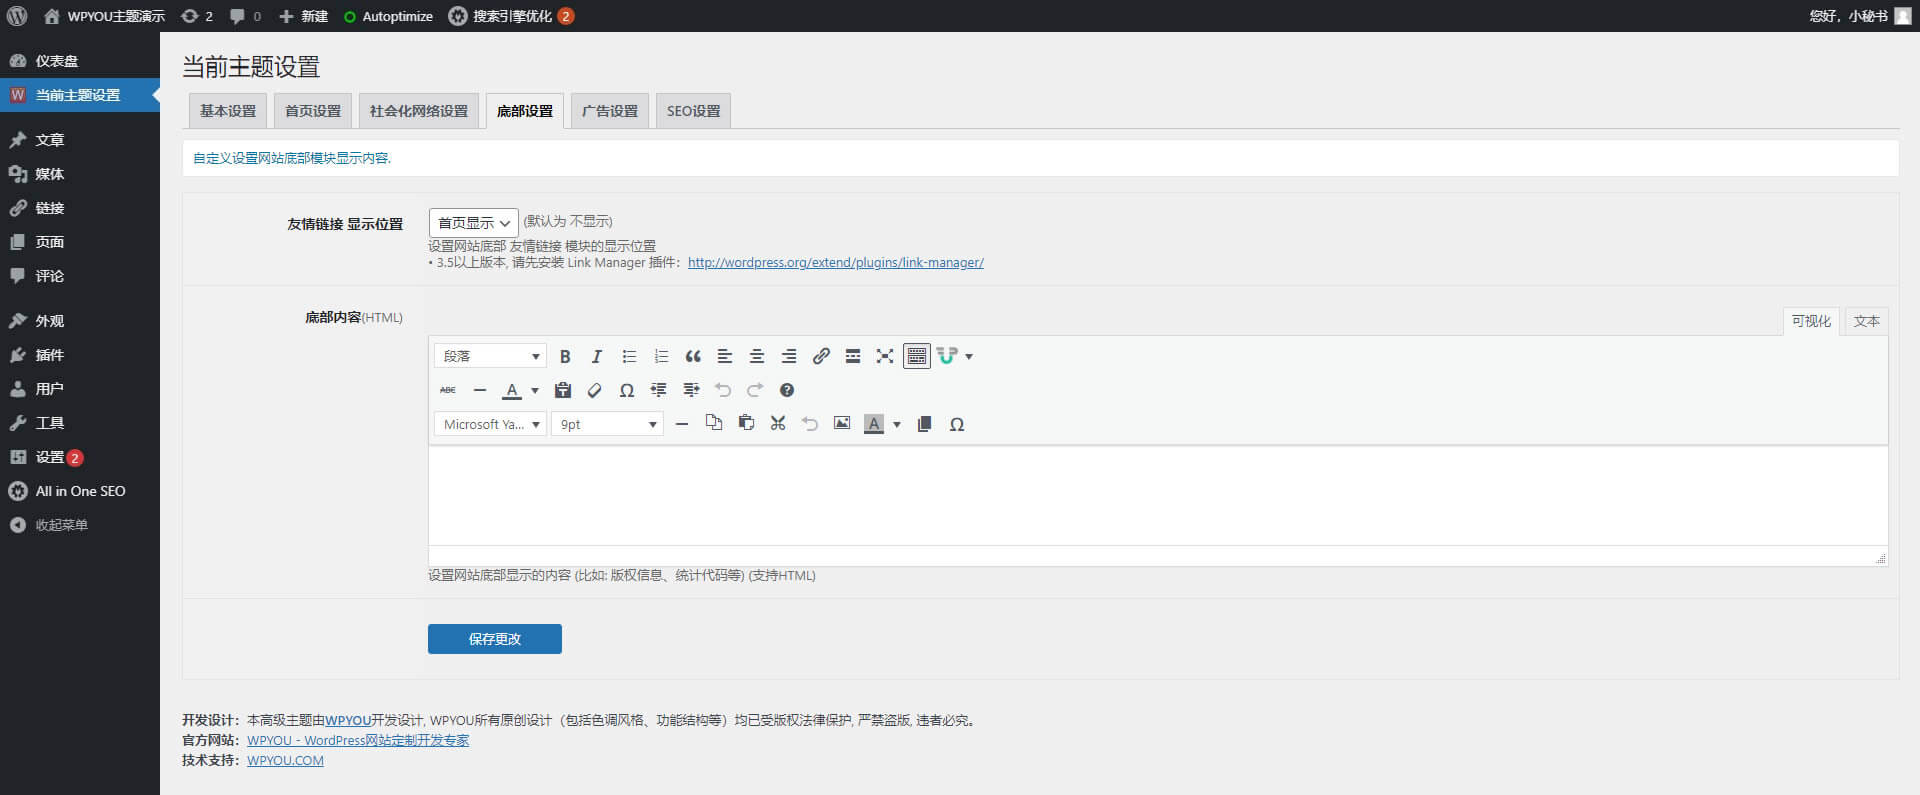The width and height of the screenshot is (1920, 795).
Task: Open the U shortcode dropdown arrow
Action: pyautogui.click(x=969, y=356)
